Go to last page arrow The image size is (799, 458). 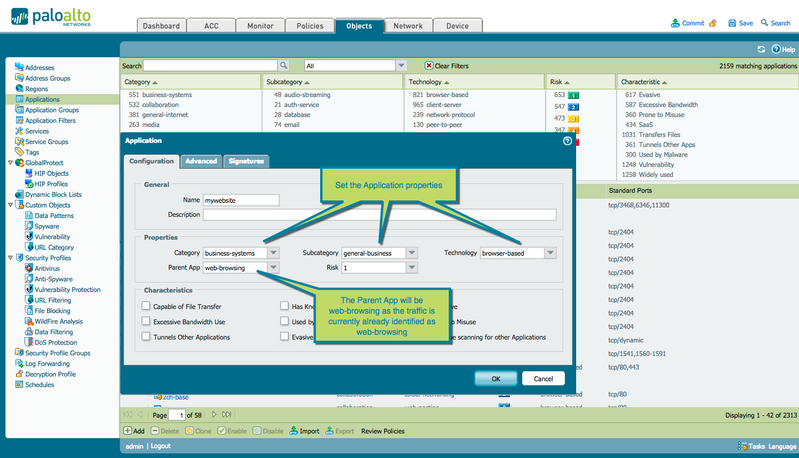227,415
